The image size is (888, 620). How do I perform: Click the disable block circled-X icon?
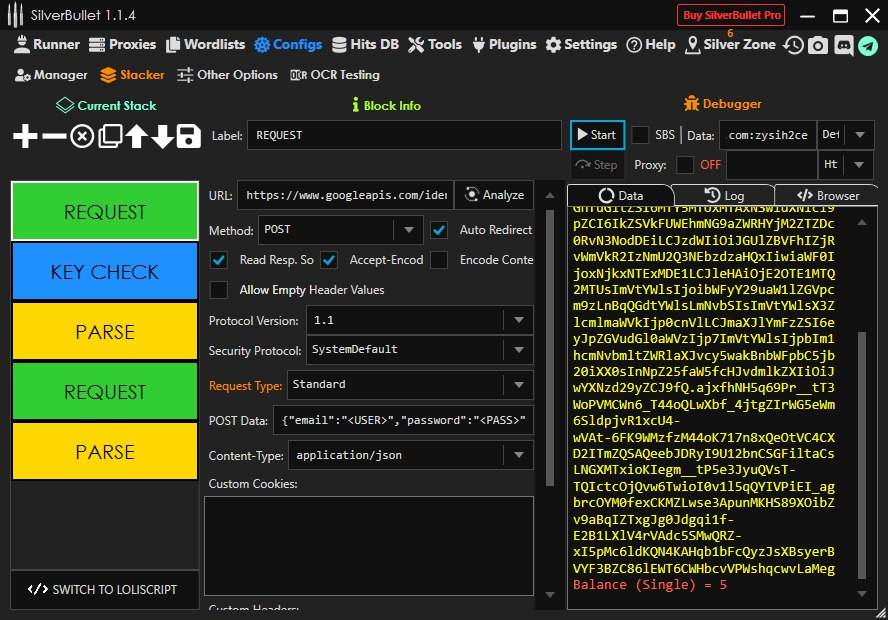point(82,136)
